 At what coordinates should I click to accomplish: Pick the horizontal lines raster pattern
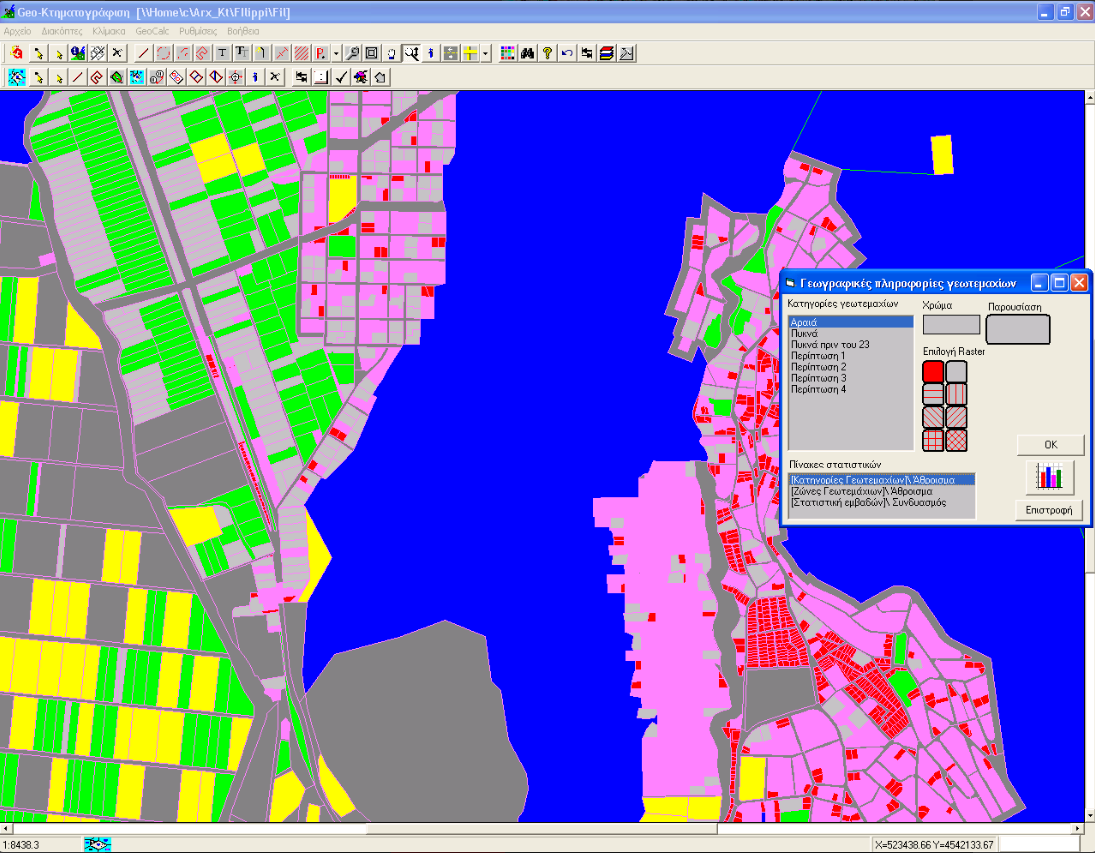pyautogui.click(x=933, y=394)
